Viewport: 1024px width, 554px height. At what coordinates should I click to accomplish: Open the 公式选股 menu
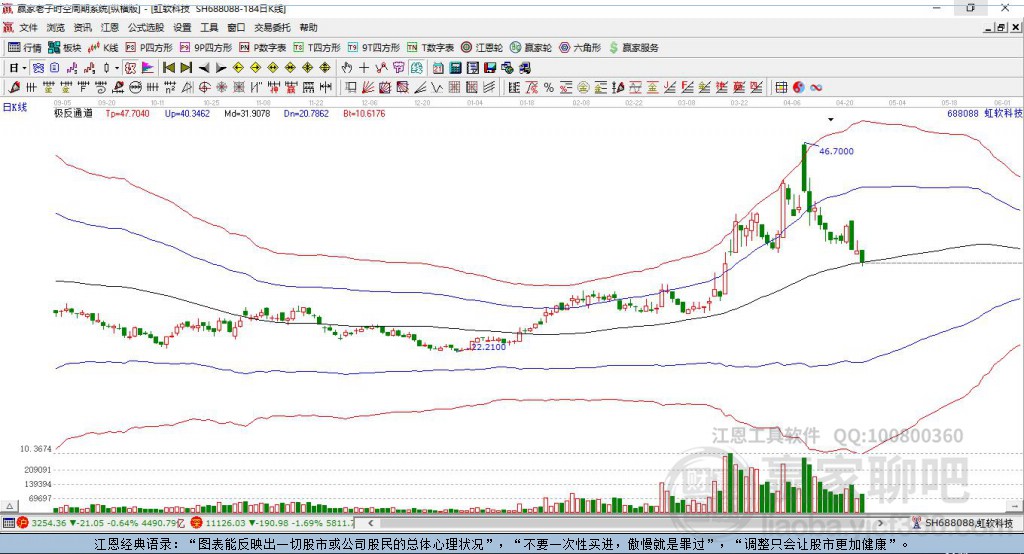[146, 27]
